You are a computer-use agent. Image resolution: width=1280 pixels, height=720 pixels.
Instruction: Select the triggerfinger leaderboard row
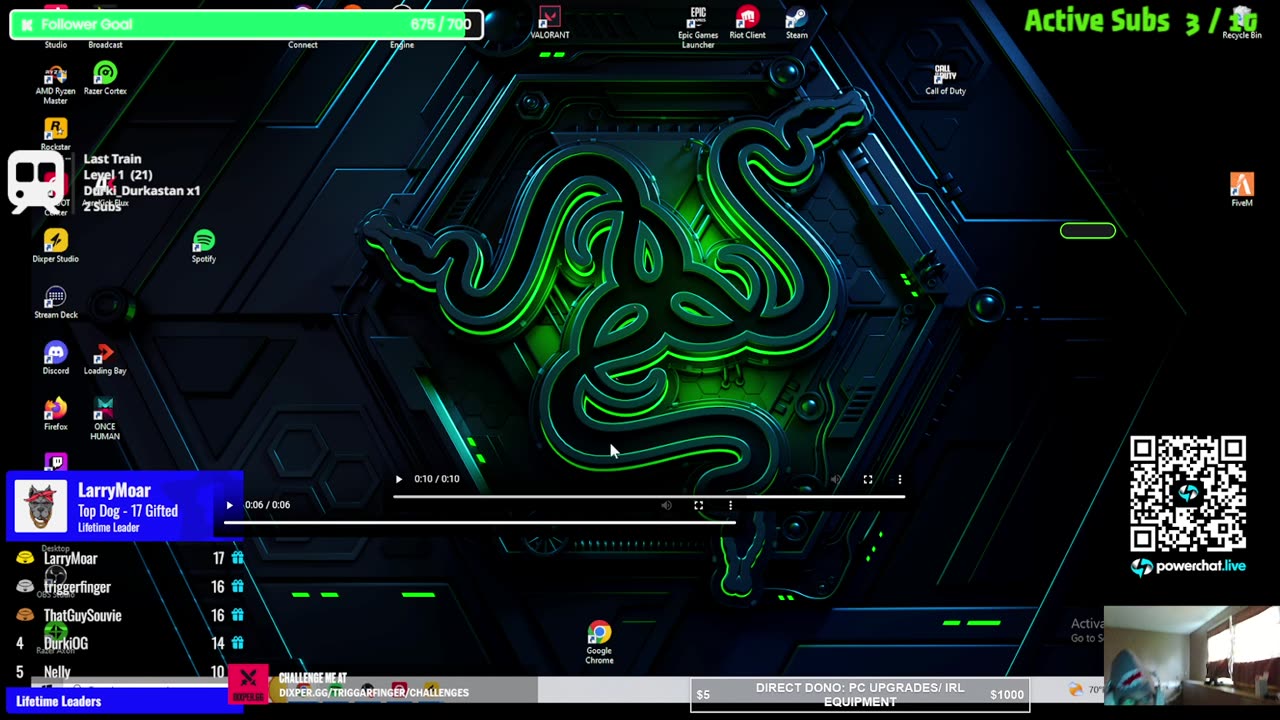click(129, 587)
